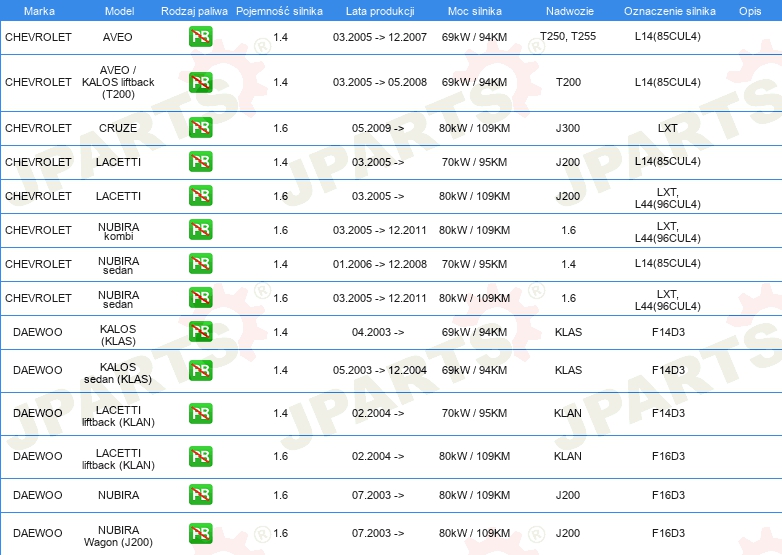This screenshot has width=782, height=555.
Task: Select the Oznaczenie silnika header
Action: pos(669,10)
